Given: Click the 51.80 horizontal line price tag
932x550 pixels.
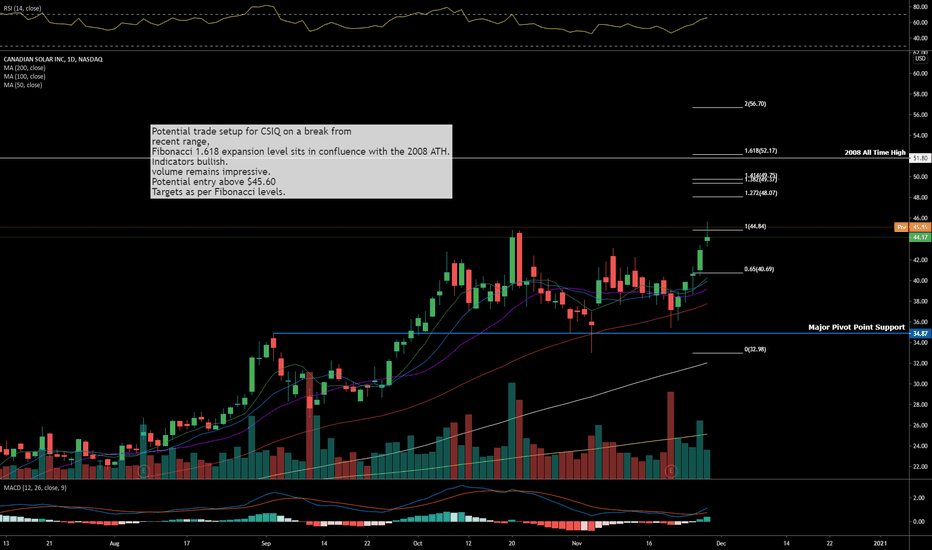Looking at the screenshot, I should coord(920,158).
